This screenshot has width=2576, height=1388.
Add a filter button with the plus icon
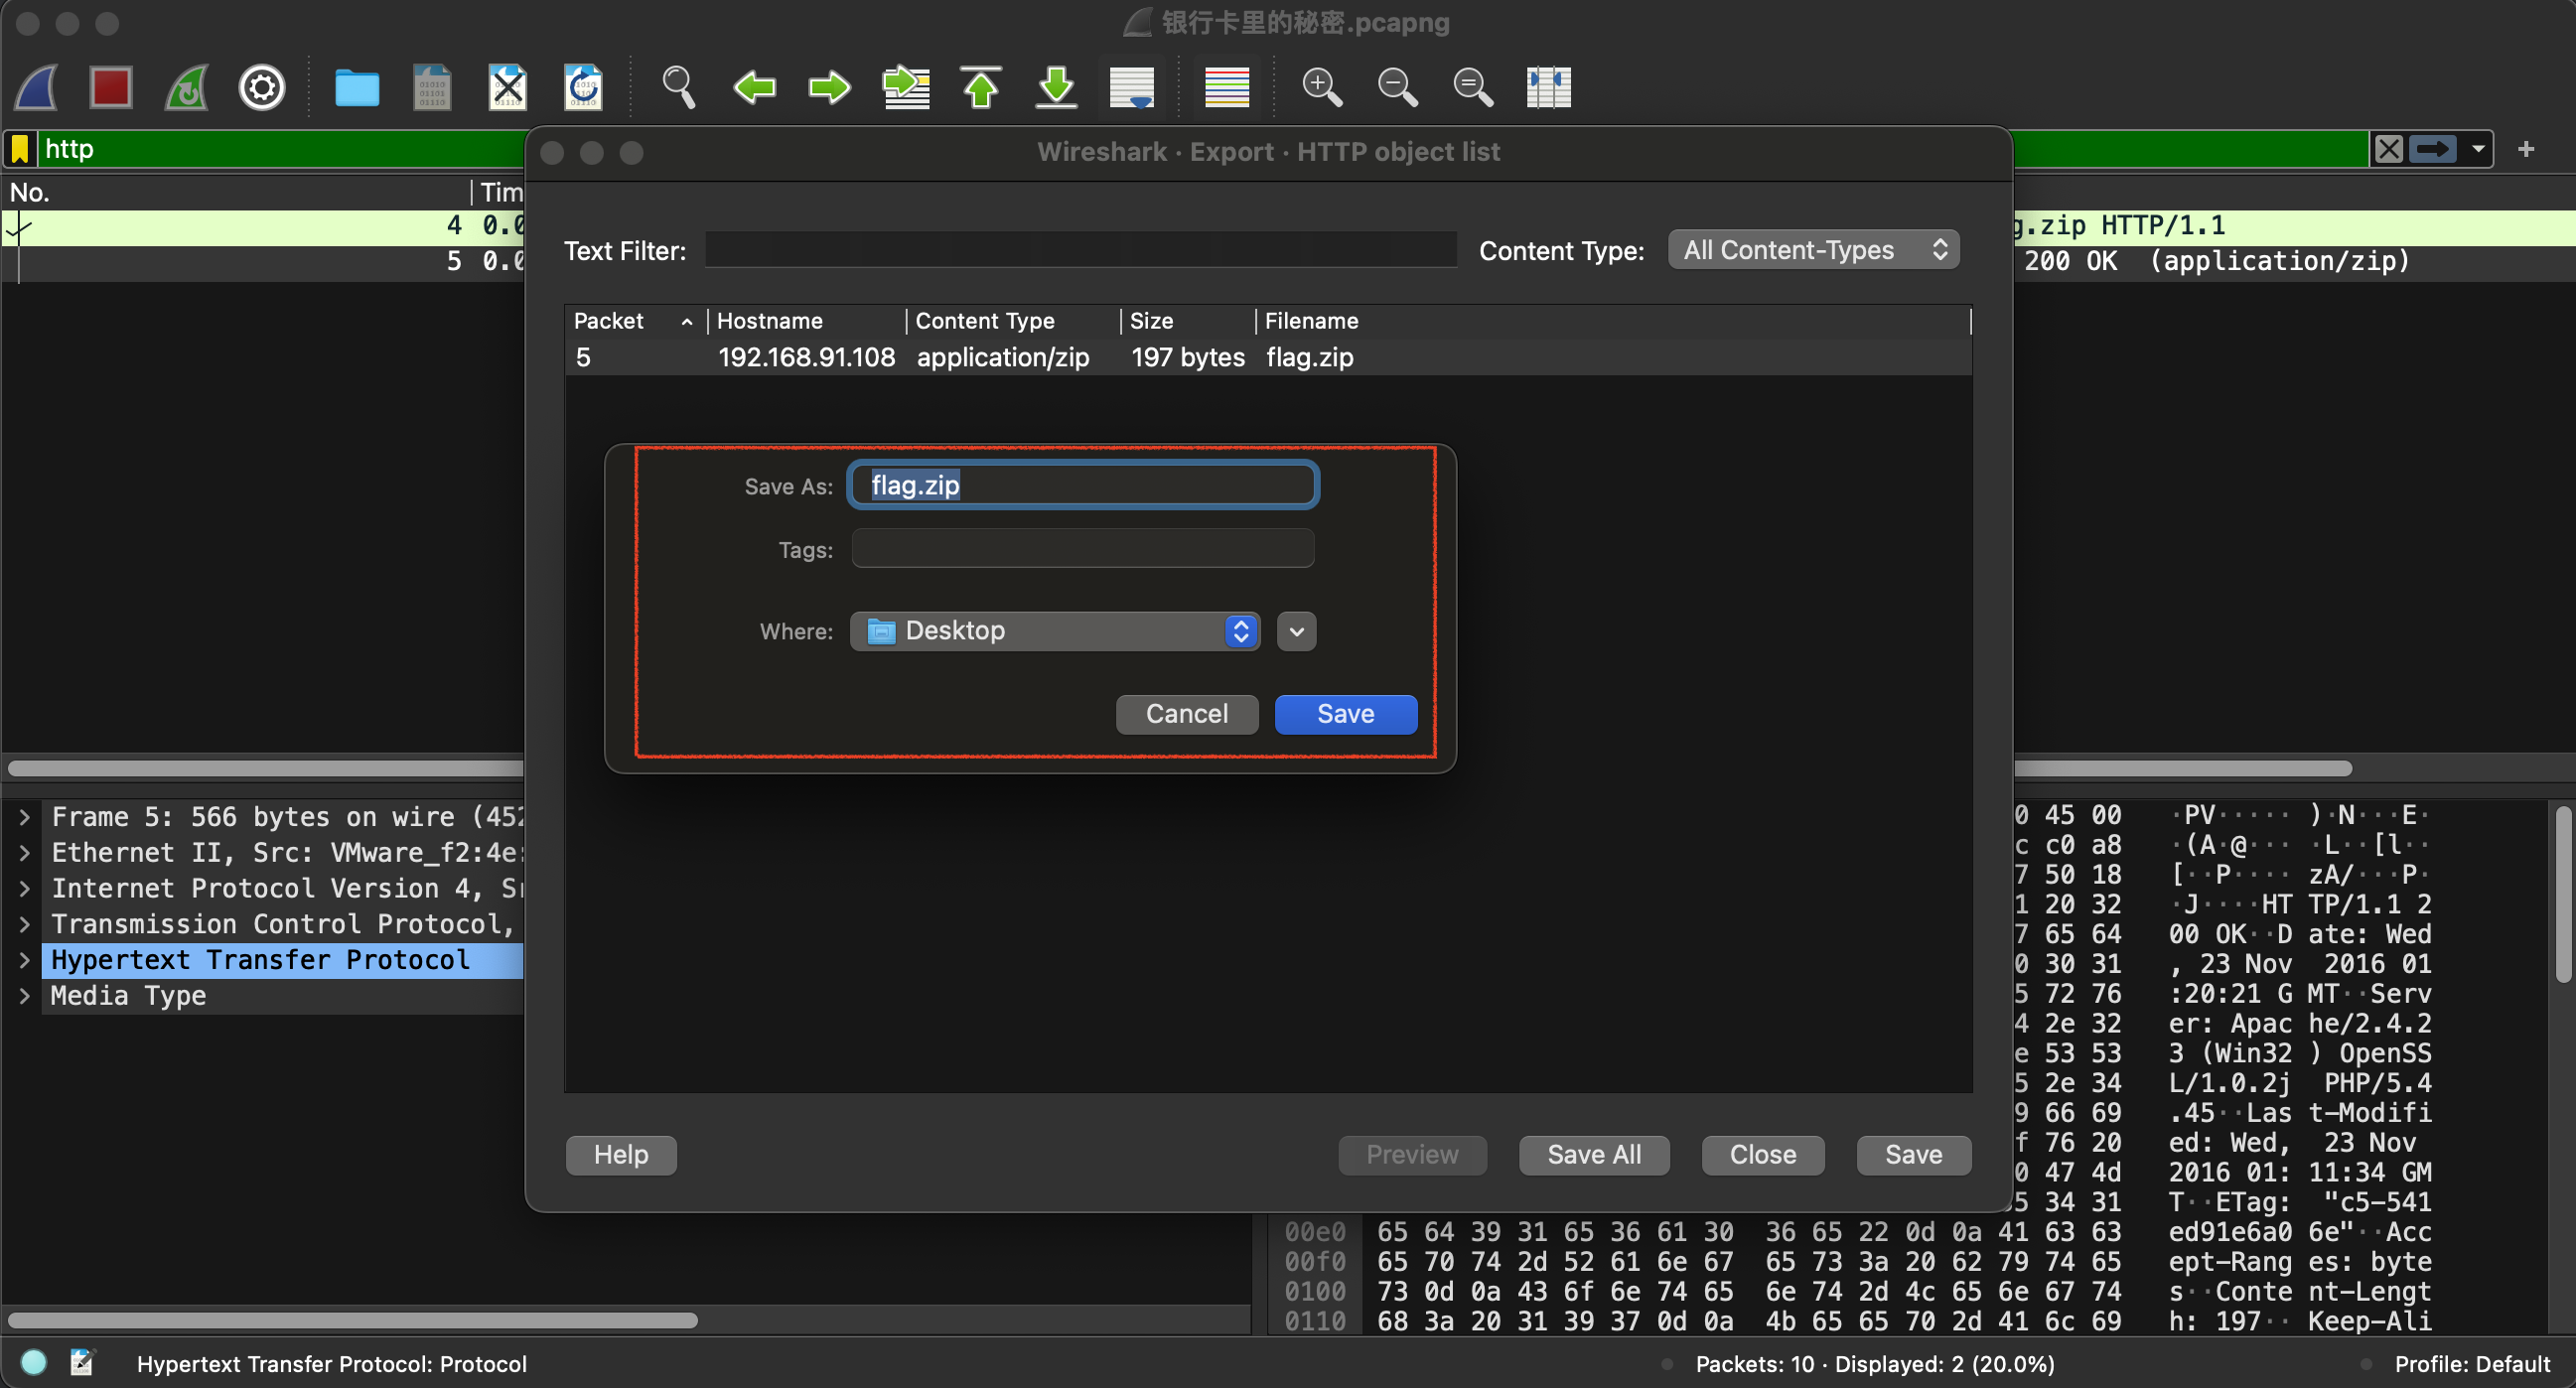[2526, 149]
